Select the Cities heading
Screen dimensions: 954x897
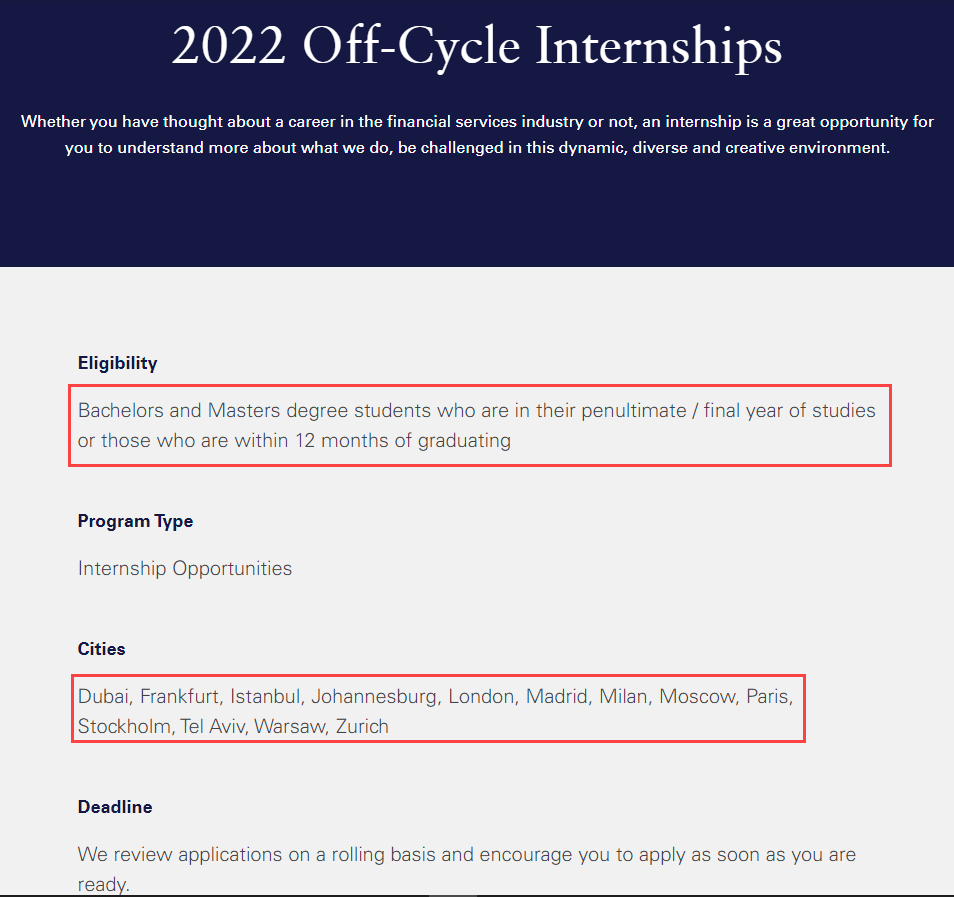click(x=102, y=649)
